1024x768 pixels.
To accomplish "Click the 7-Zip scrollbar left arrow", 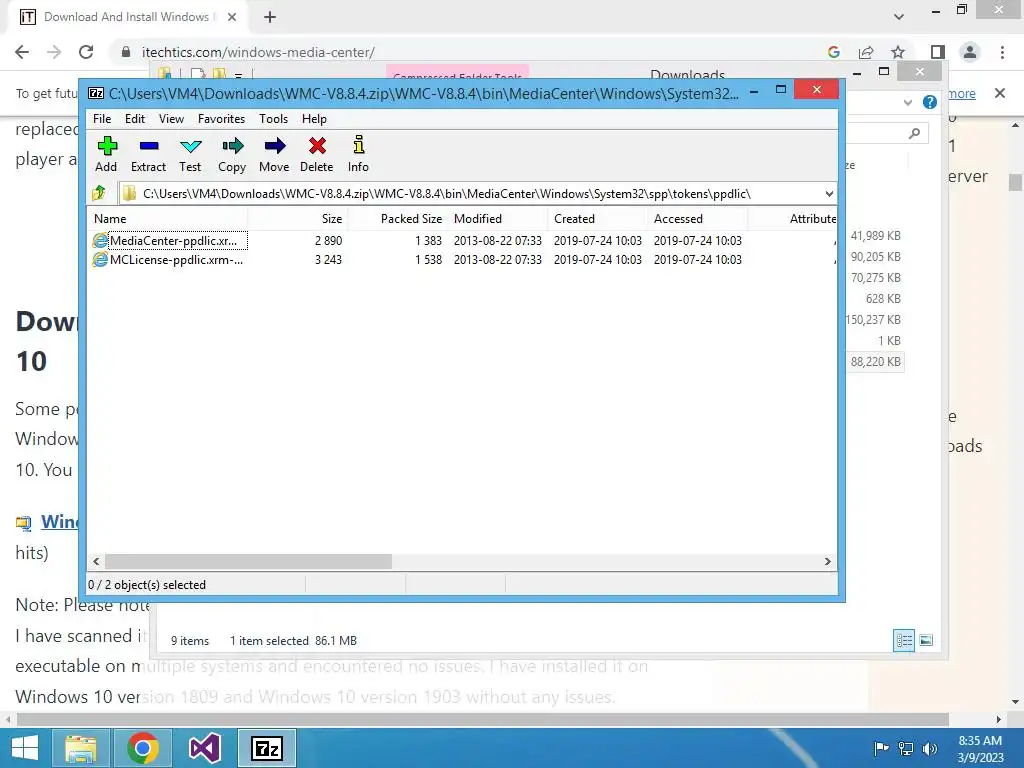I will point(97,562).
